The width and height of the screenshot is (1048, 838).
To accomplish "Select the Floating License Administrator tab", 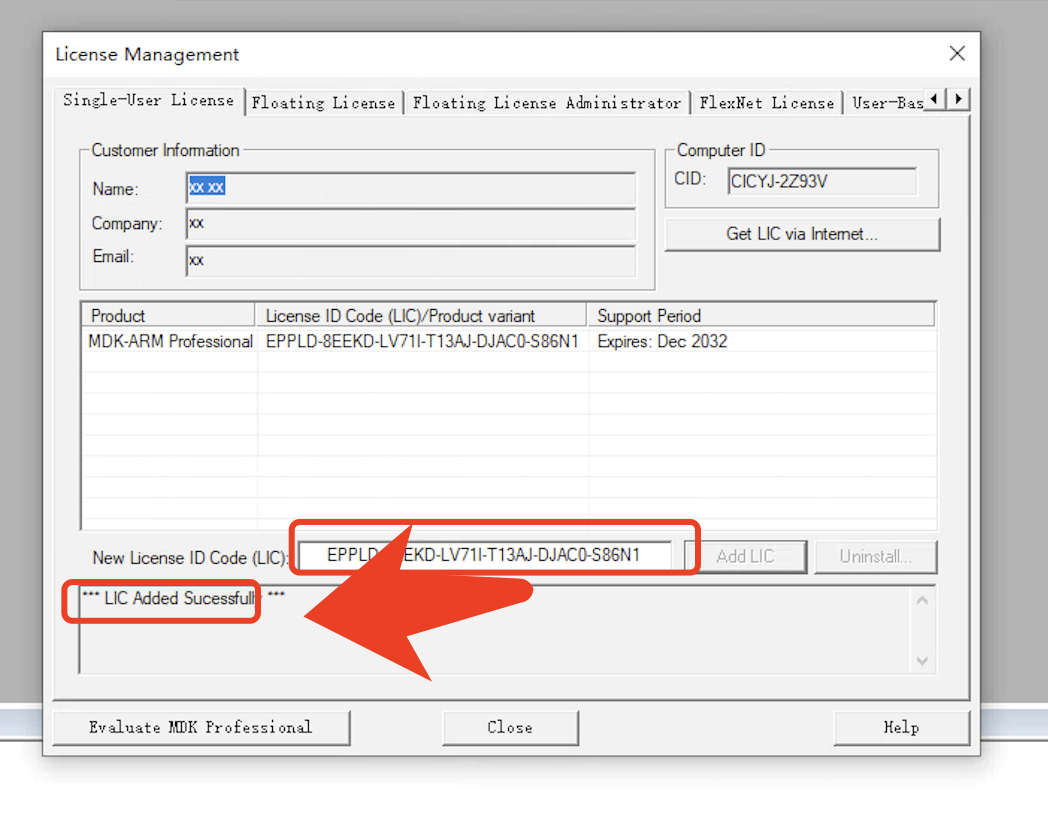I will click(x=547, y=103).
